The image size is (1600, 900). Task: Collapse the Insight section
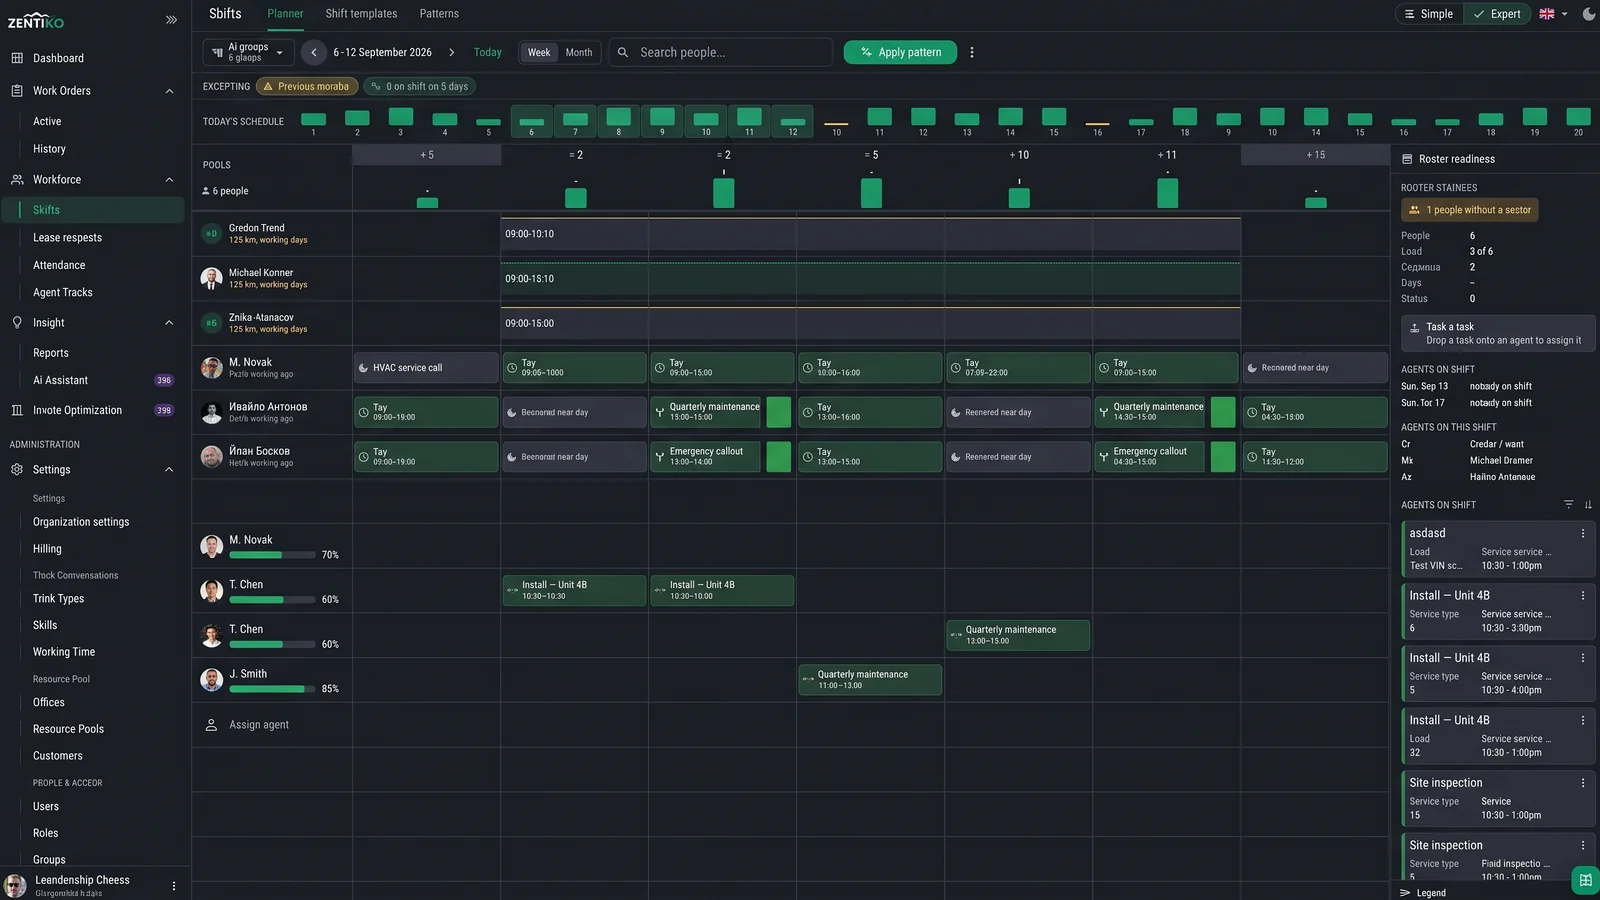[169, 323]
